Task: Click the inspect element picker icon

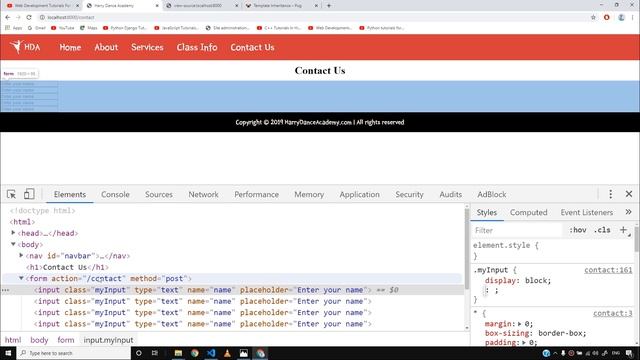Action: pos(11,194)
